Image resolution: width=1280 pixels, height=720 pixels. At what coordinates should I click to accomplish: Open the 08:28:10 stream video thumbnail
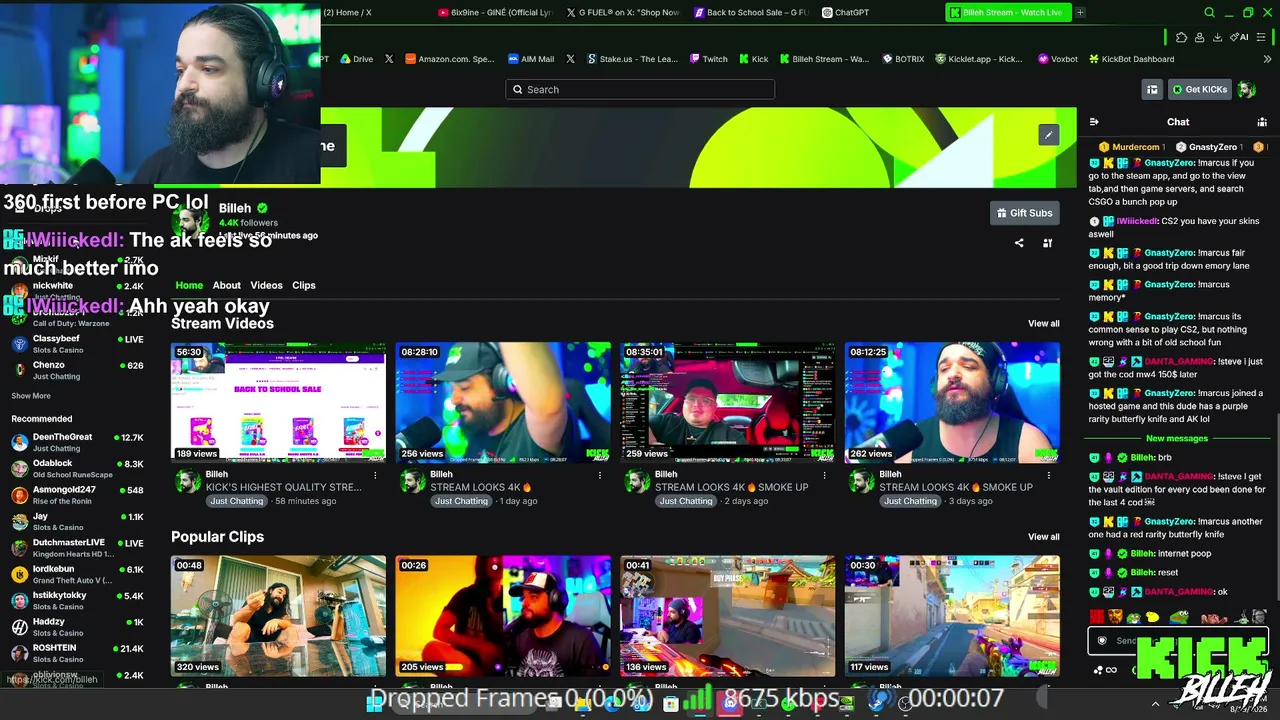tap(503, 403)
